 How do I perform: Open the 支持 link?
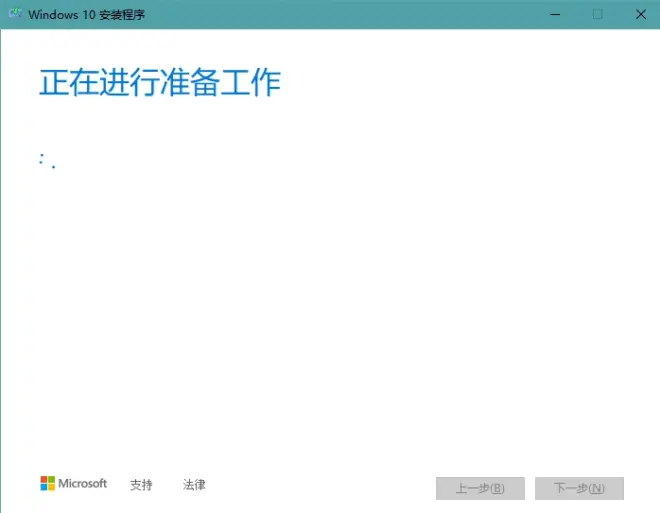141,485
